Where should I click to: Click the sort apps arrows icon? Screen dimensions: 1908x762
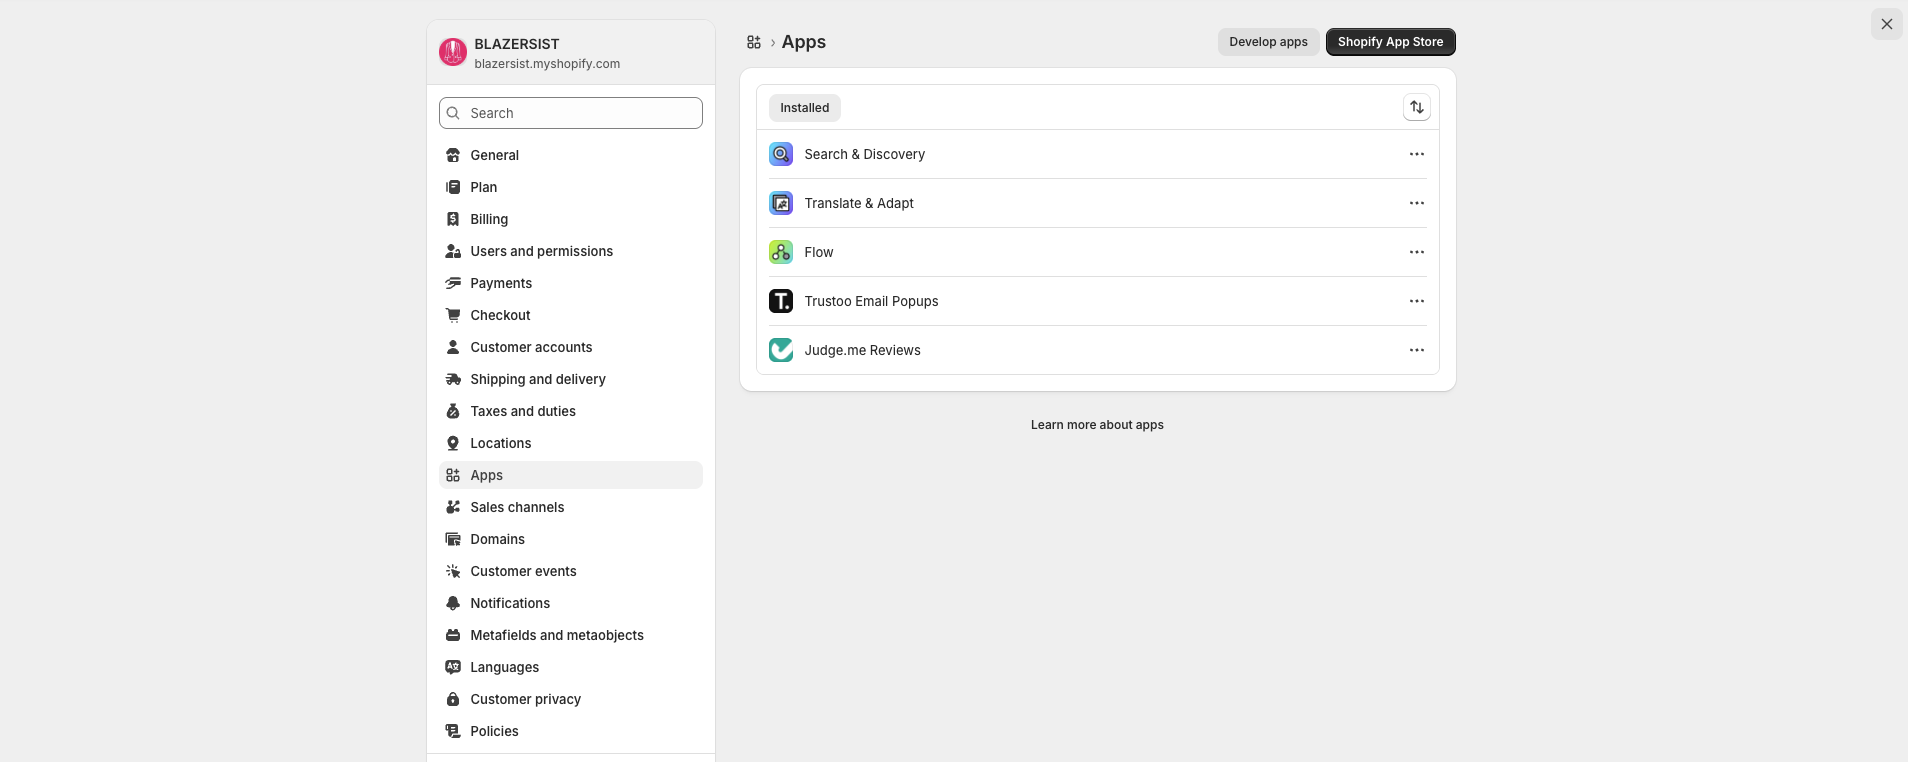point(1416,107)
